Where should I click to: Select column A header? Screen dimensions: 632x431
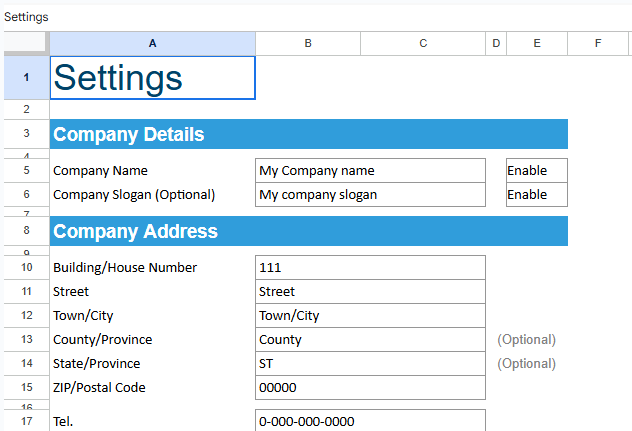pyautogui.click(x=152, y=43)
